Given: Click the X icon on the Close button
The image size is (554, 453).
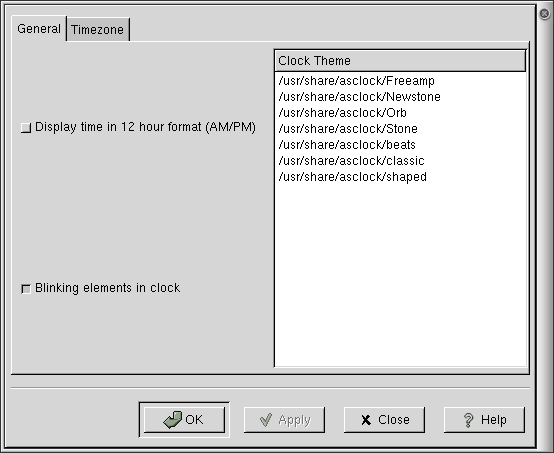Looking at the screenshot, I should (366, 420).
